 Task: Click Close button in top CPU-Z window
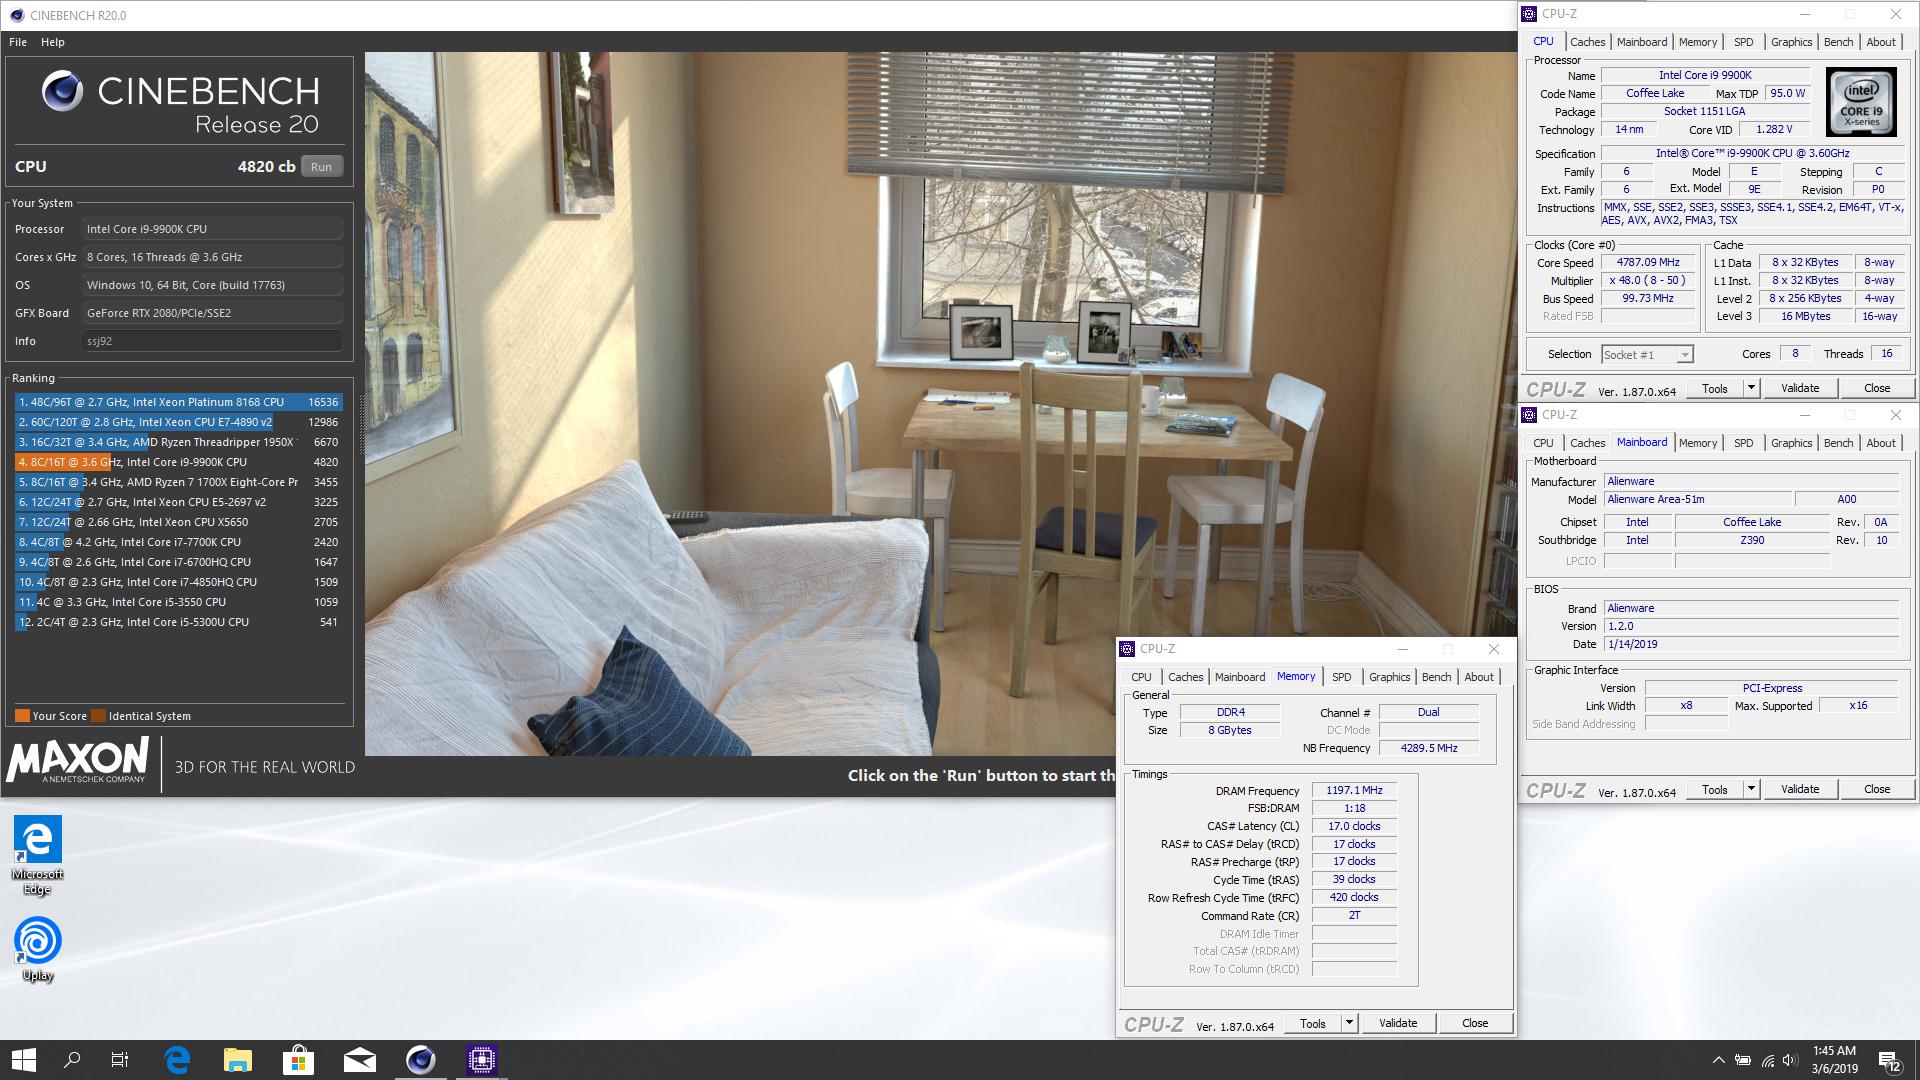tap(1877, 388)
